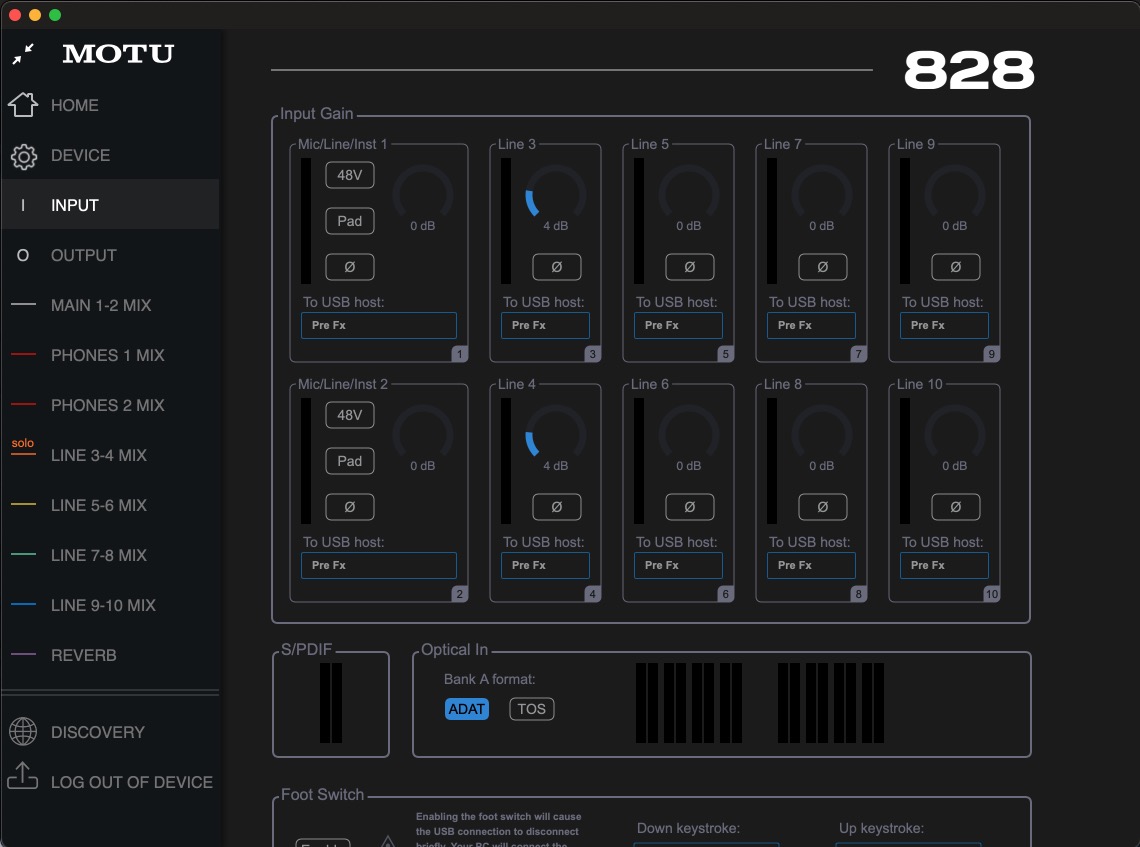Open the LINE 3-4 MIX page
This screenshot has height=847, width=1140.
point(111,455)
